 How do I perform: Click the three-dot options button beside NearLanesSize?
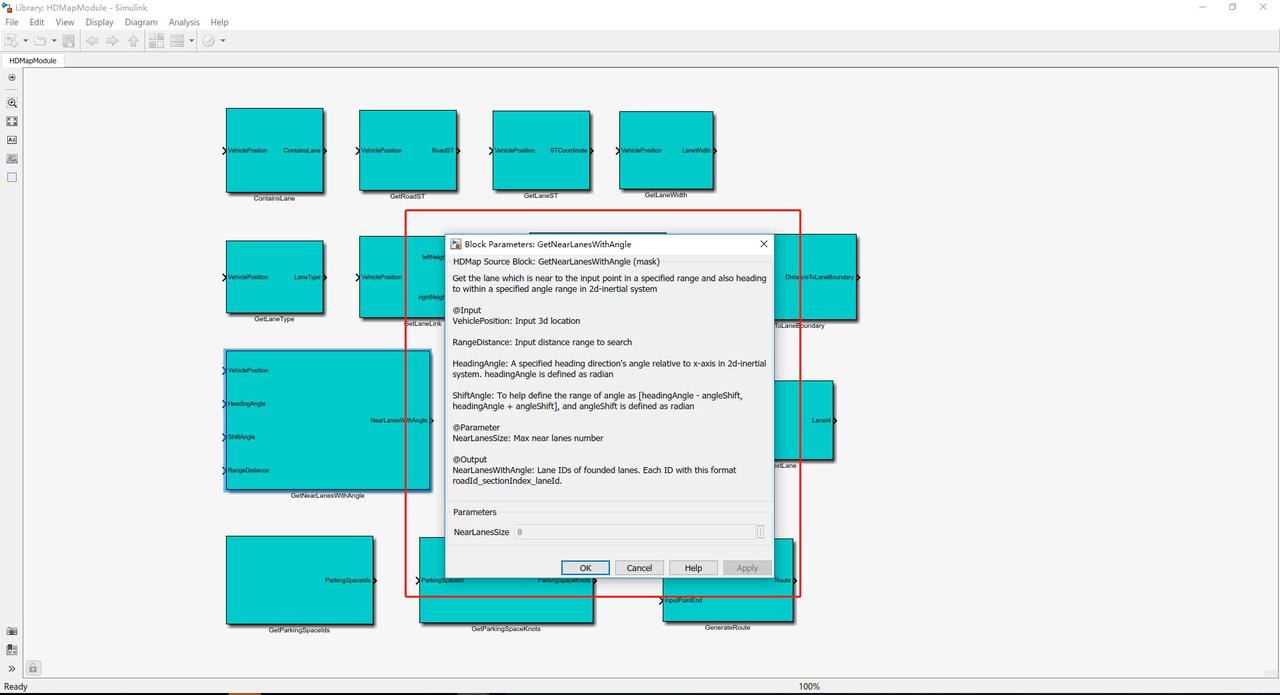pyautogui.click(x=760, y=532)
